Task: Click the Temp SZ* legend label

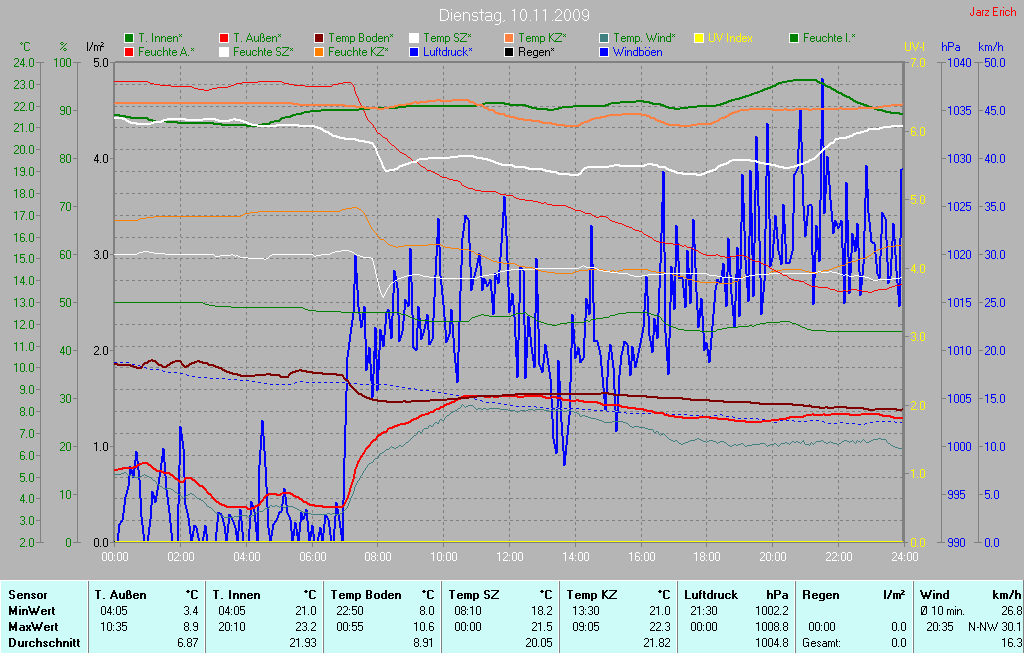Action: pyautogui.click(x=447, y=38)
